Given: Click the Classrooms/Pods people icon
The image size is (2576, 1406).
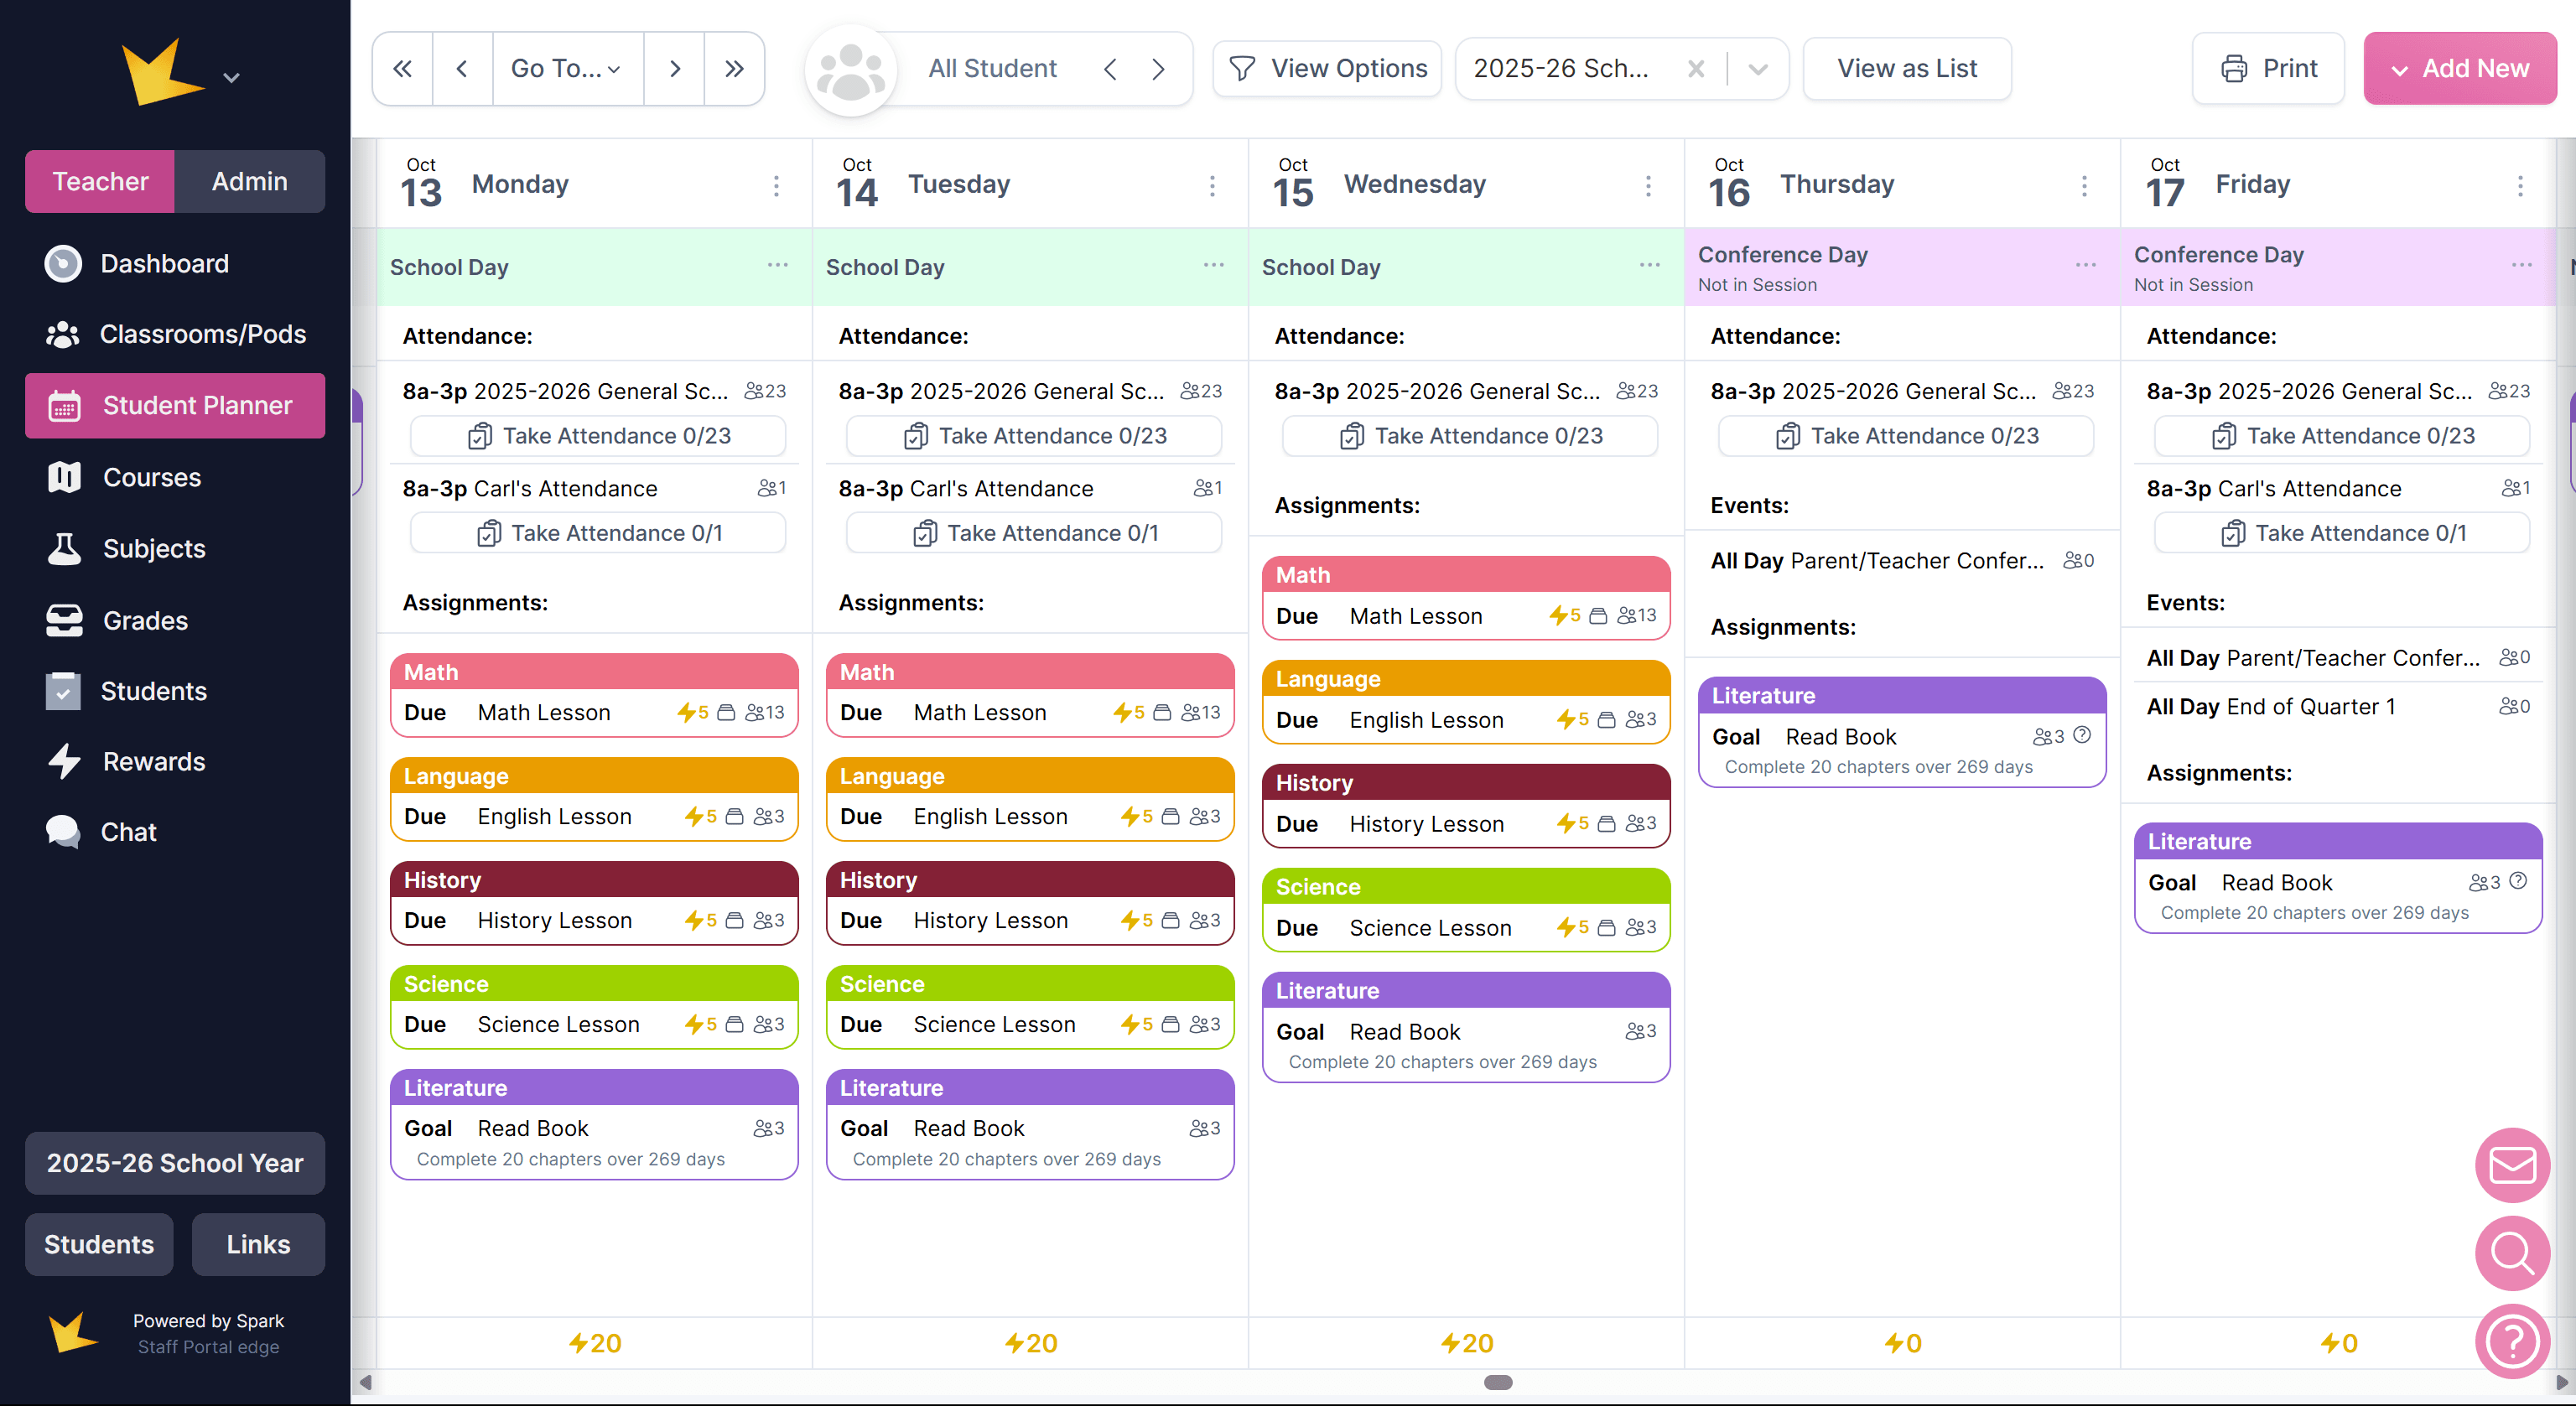Looking at the screenshot, I should (x=63, y=334).
